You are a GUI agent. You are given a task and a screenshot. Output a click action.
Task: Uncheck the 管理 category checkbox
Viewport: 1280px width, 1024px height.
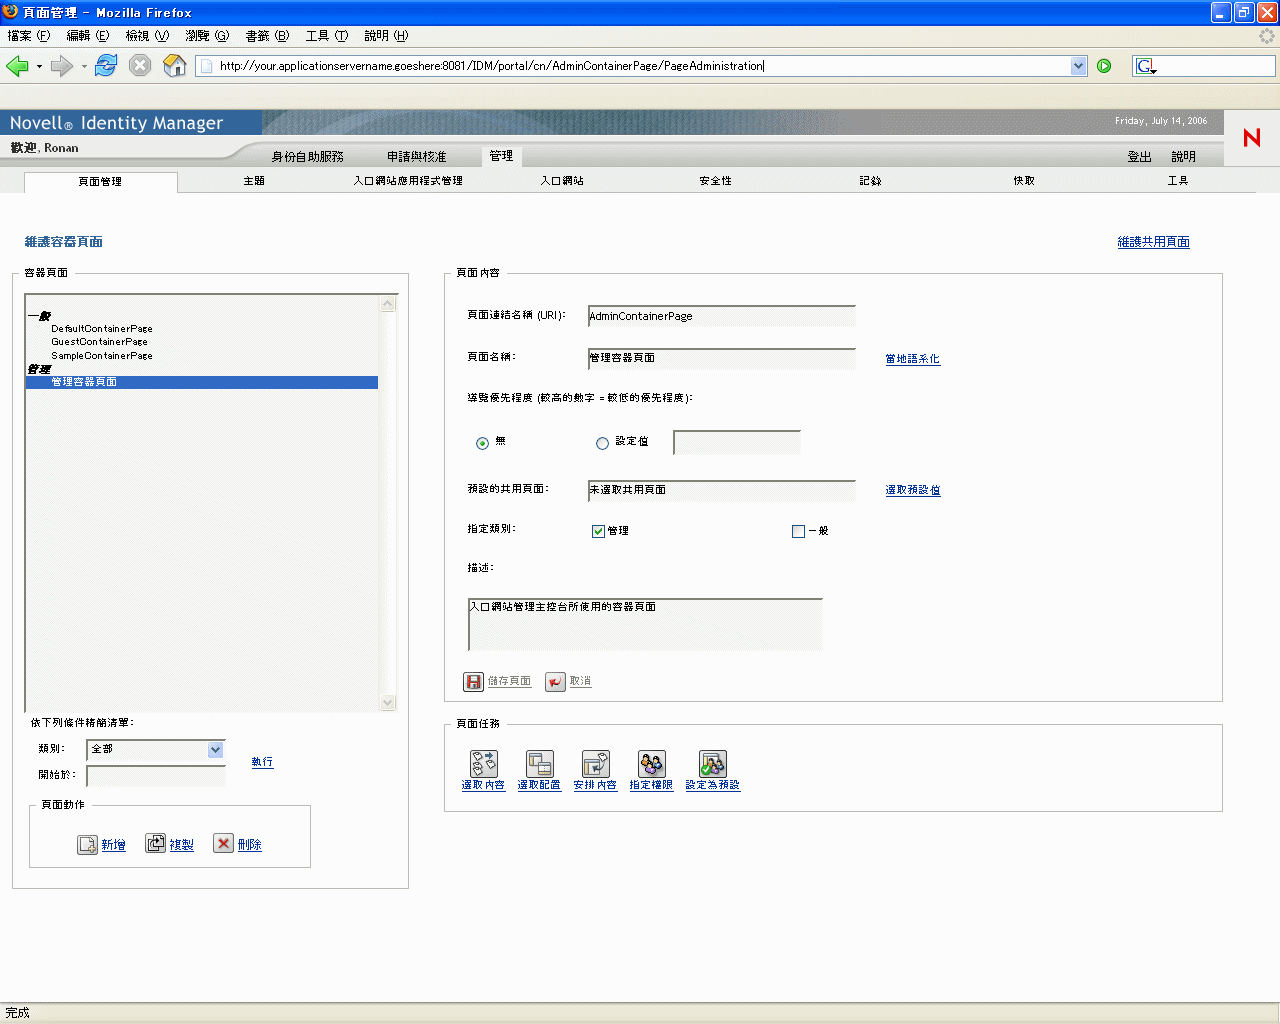click(598, 531)
